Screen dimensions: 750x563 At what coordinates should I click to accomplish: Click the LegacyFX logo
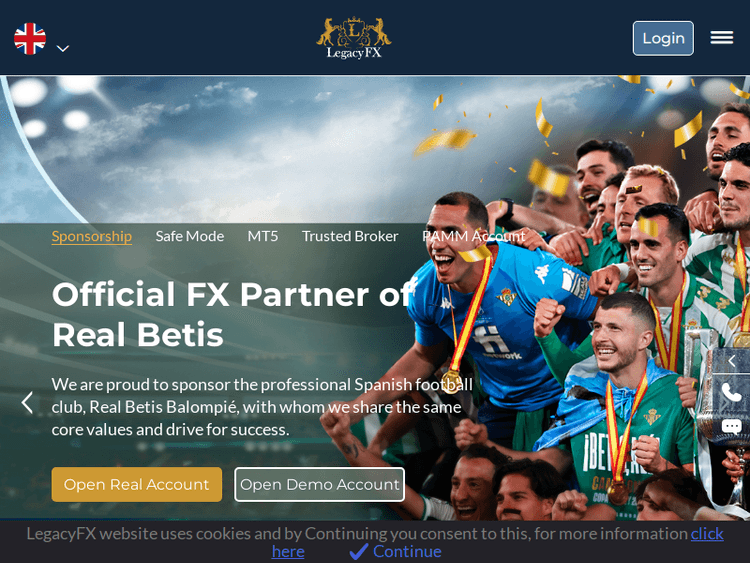click(x=353, y=38)
